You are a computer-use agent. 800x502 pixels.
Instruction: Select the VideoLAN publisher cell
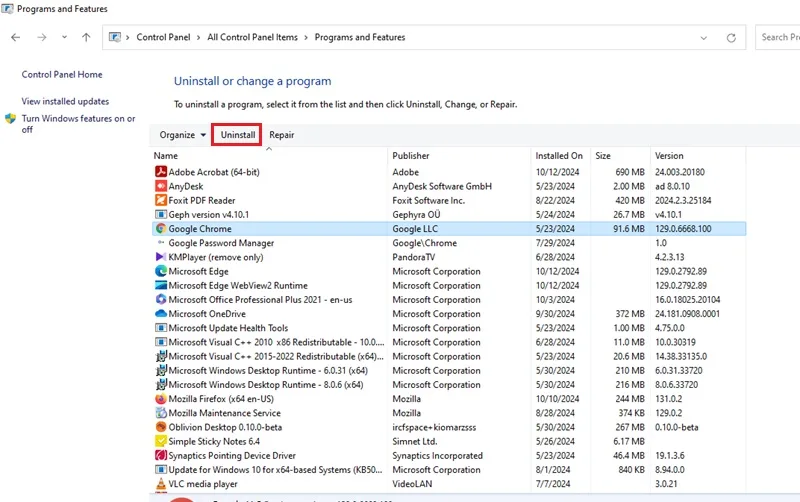coord(412,484)
